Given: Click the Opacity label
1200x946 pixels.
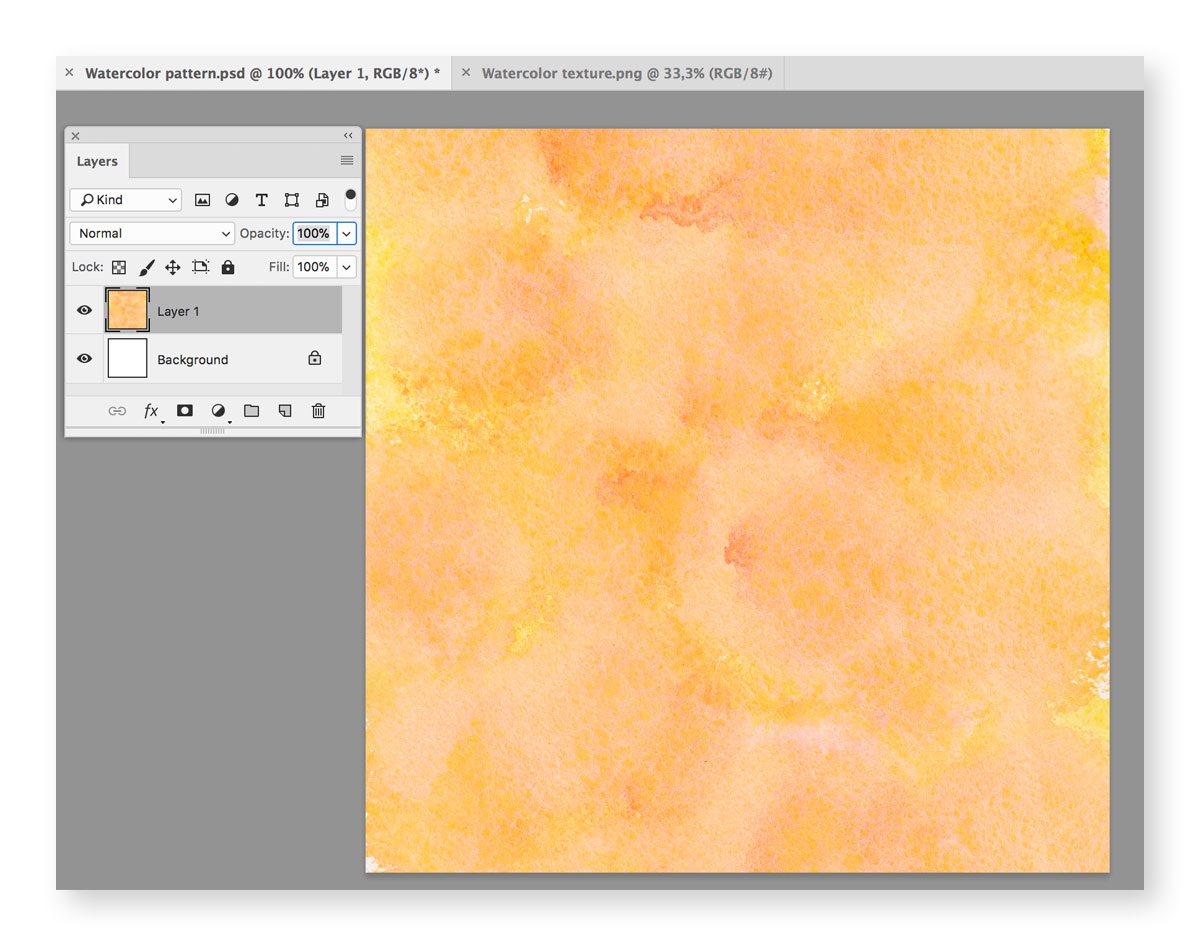Looking at the screenshot, I should click(265, 233).
